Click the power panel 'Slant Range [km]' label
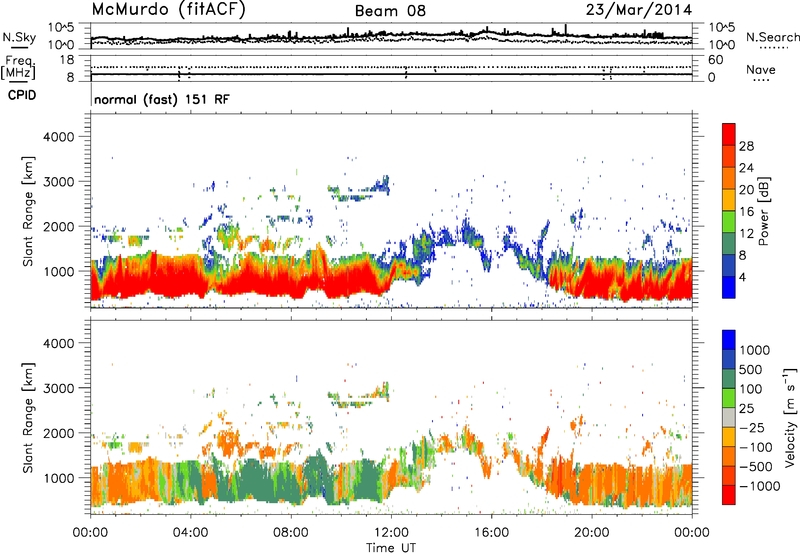The width and height of the screenshot is (800, 554). point(28,211)
